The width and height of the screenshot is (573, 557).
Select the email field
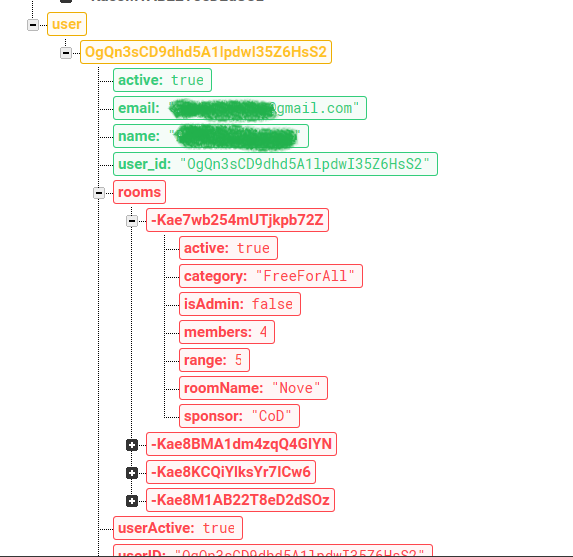(x=240, y=108)
